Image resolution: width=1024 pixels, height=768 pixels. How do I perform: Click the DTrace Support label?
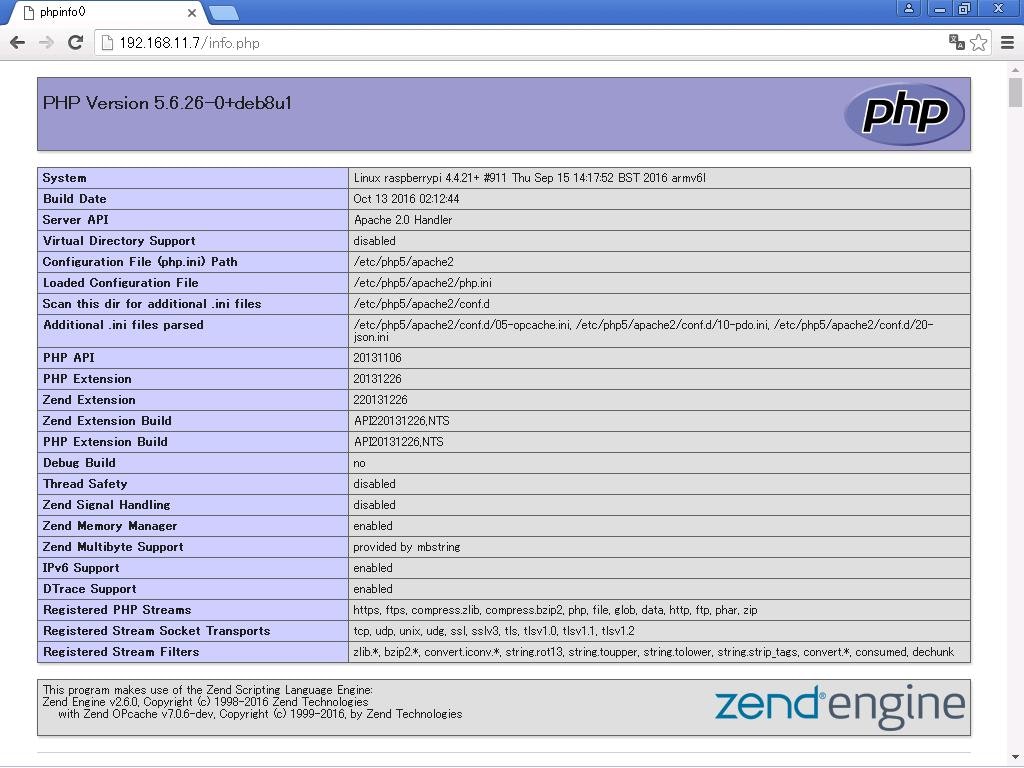pos(89,588)
